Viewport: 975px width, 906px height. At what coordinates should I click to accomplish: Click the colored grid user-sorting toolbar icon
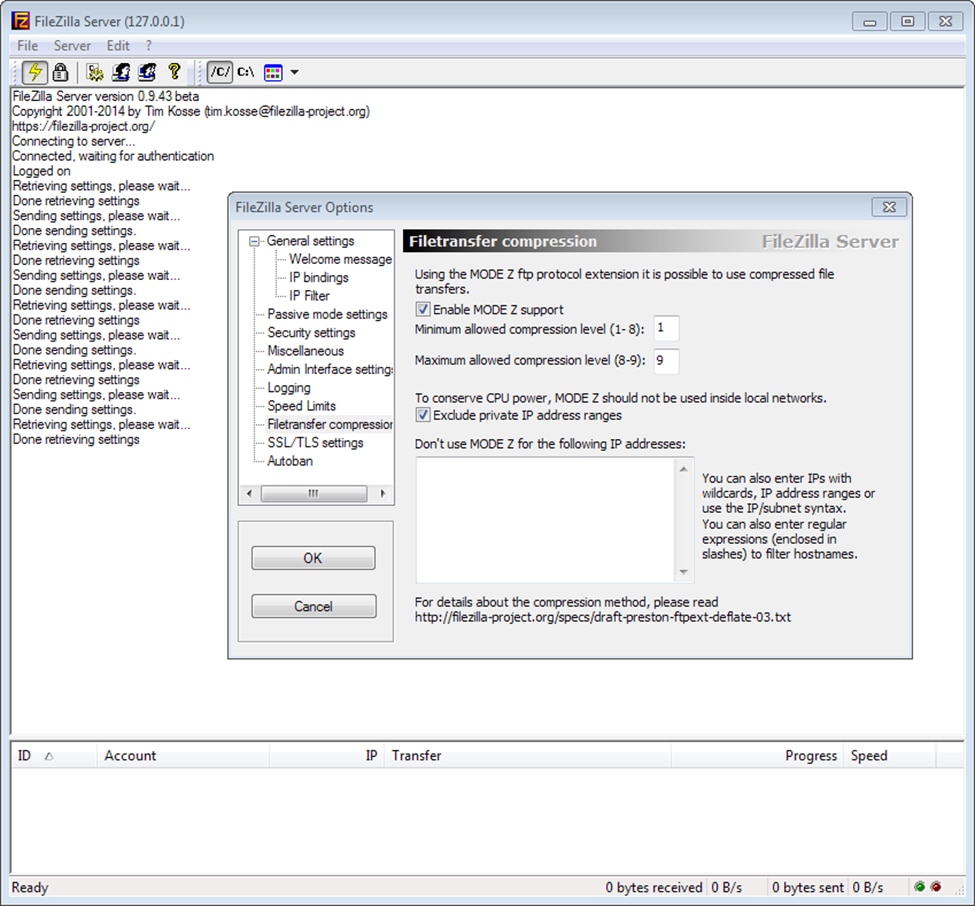pos(273,73)
